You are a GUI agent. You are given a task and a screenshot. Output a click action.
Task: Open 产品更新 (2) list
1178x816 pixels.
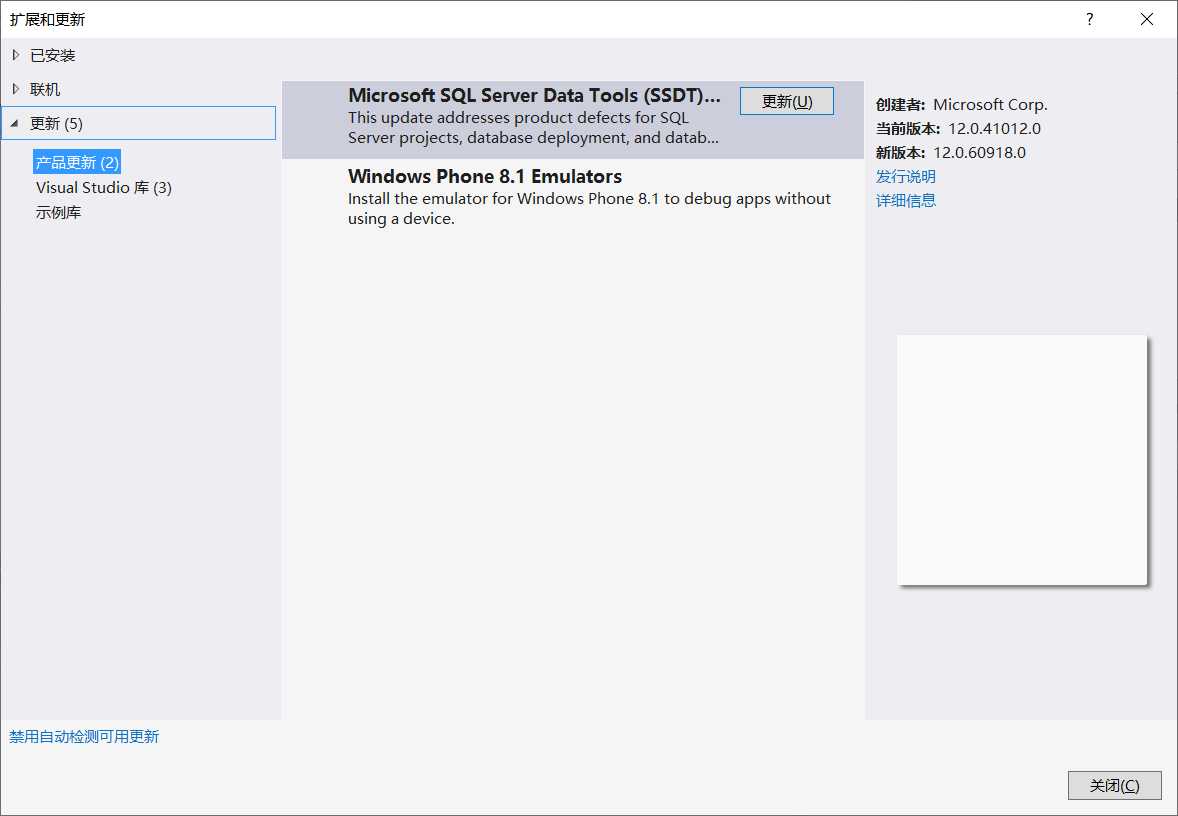77,162
